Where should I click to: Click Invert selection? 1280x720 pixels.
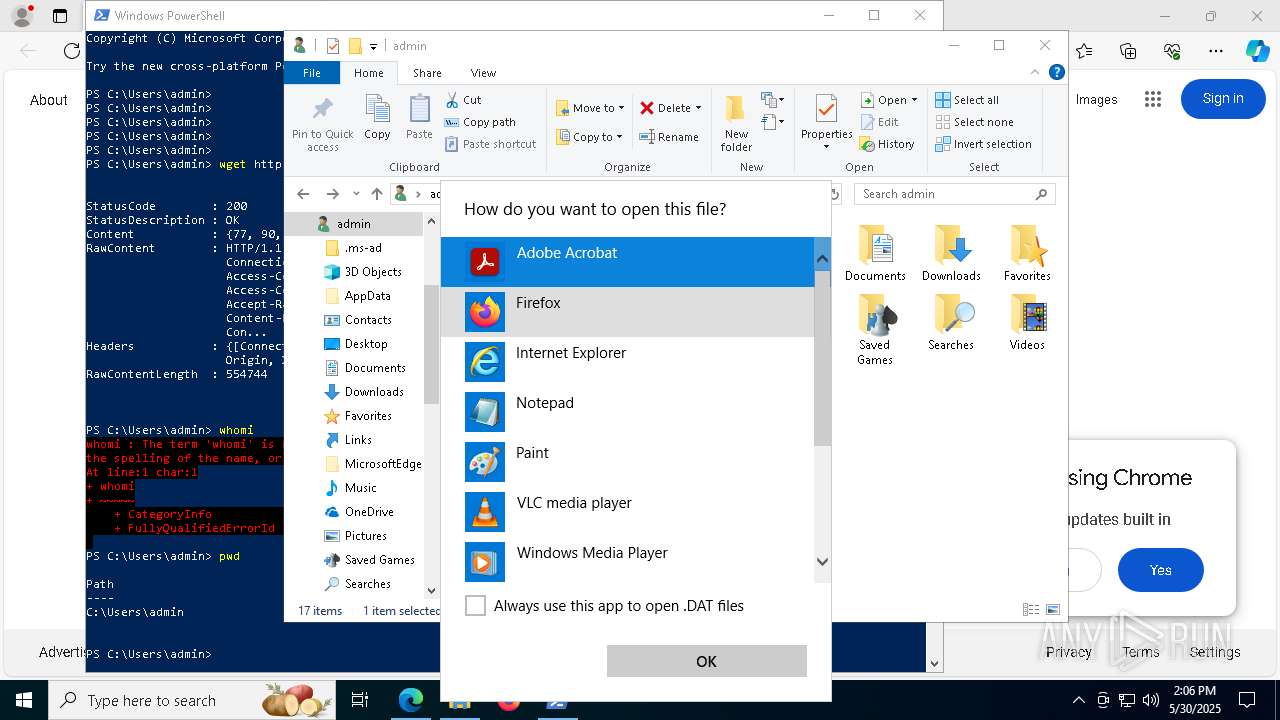[x=983, y=144]
